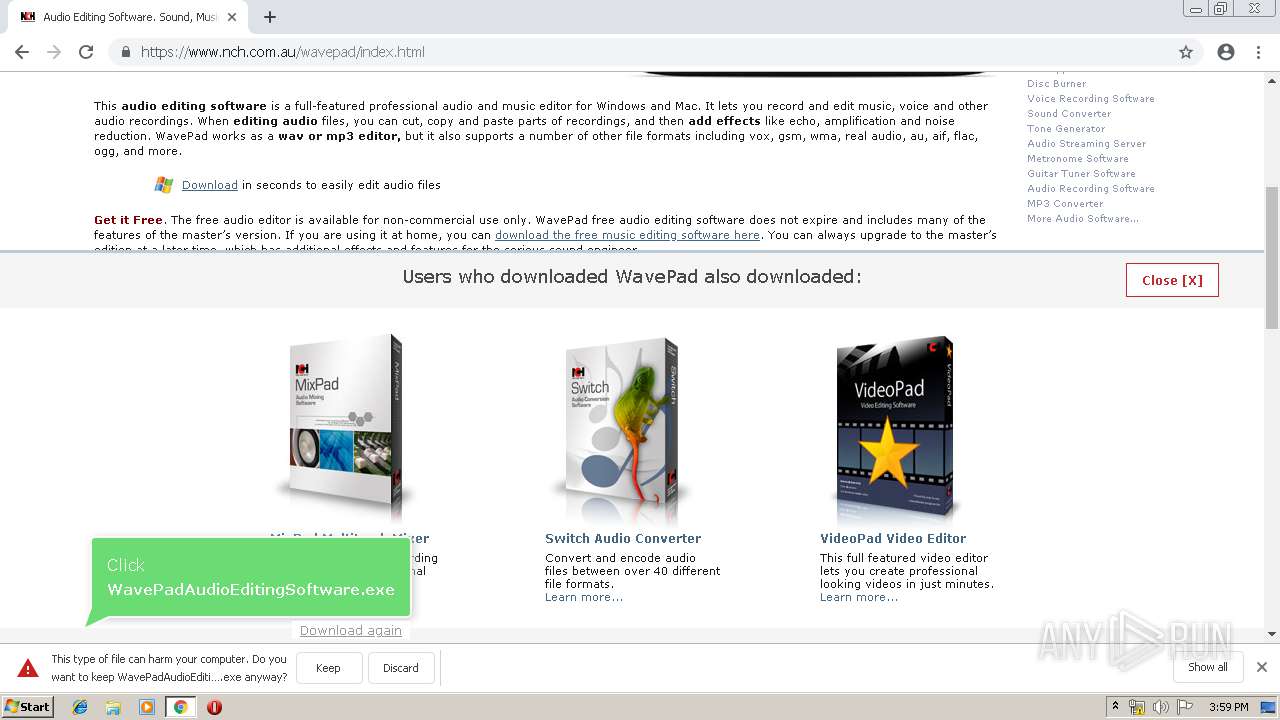
Task: Click the Download again link
Action: coord(351,630)
